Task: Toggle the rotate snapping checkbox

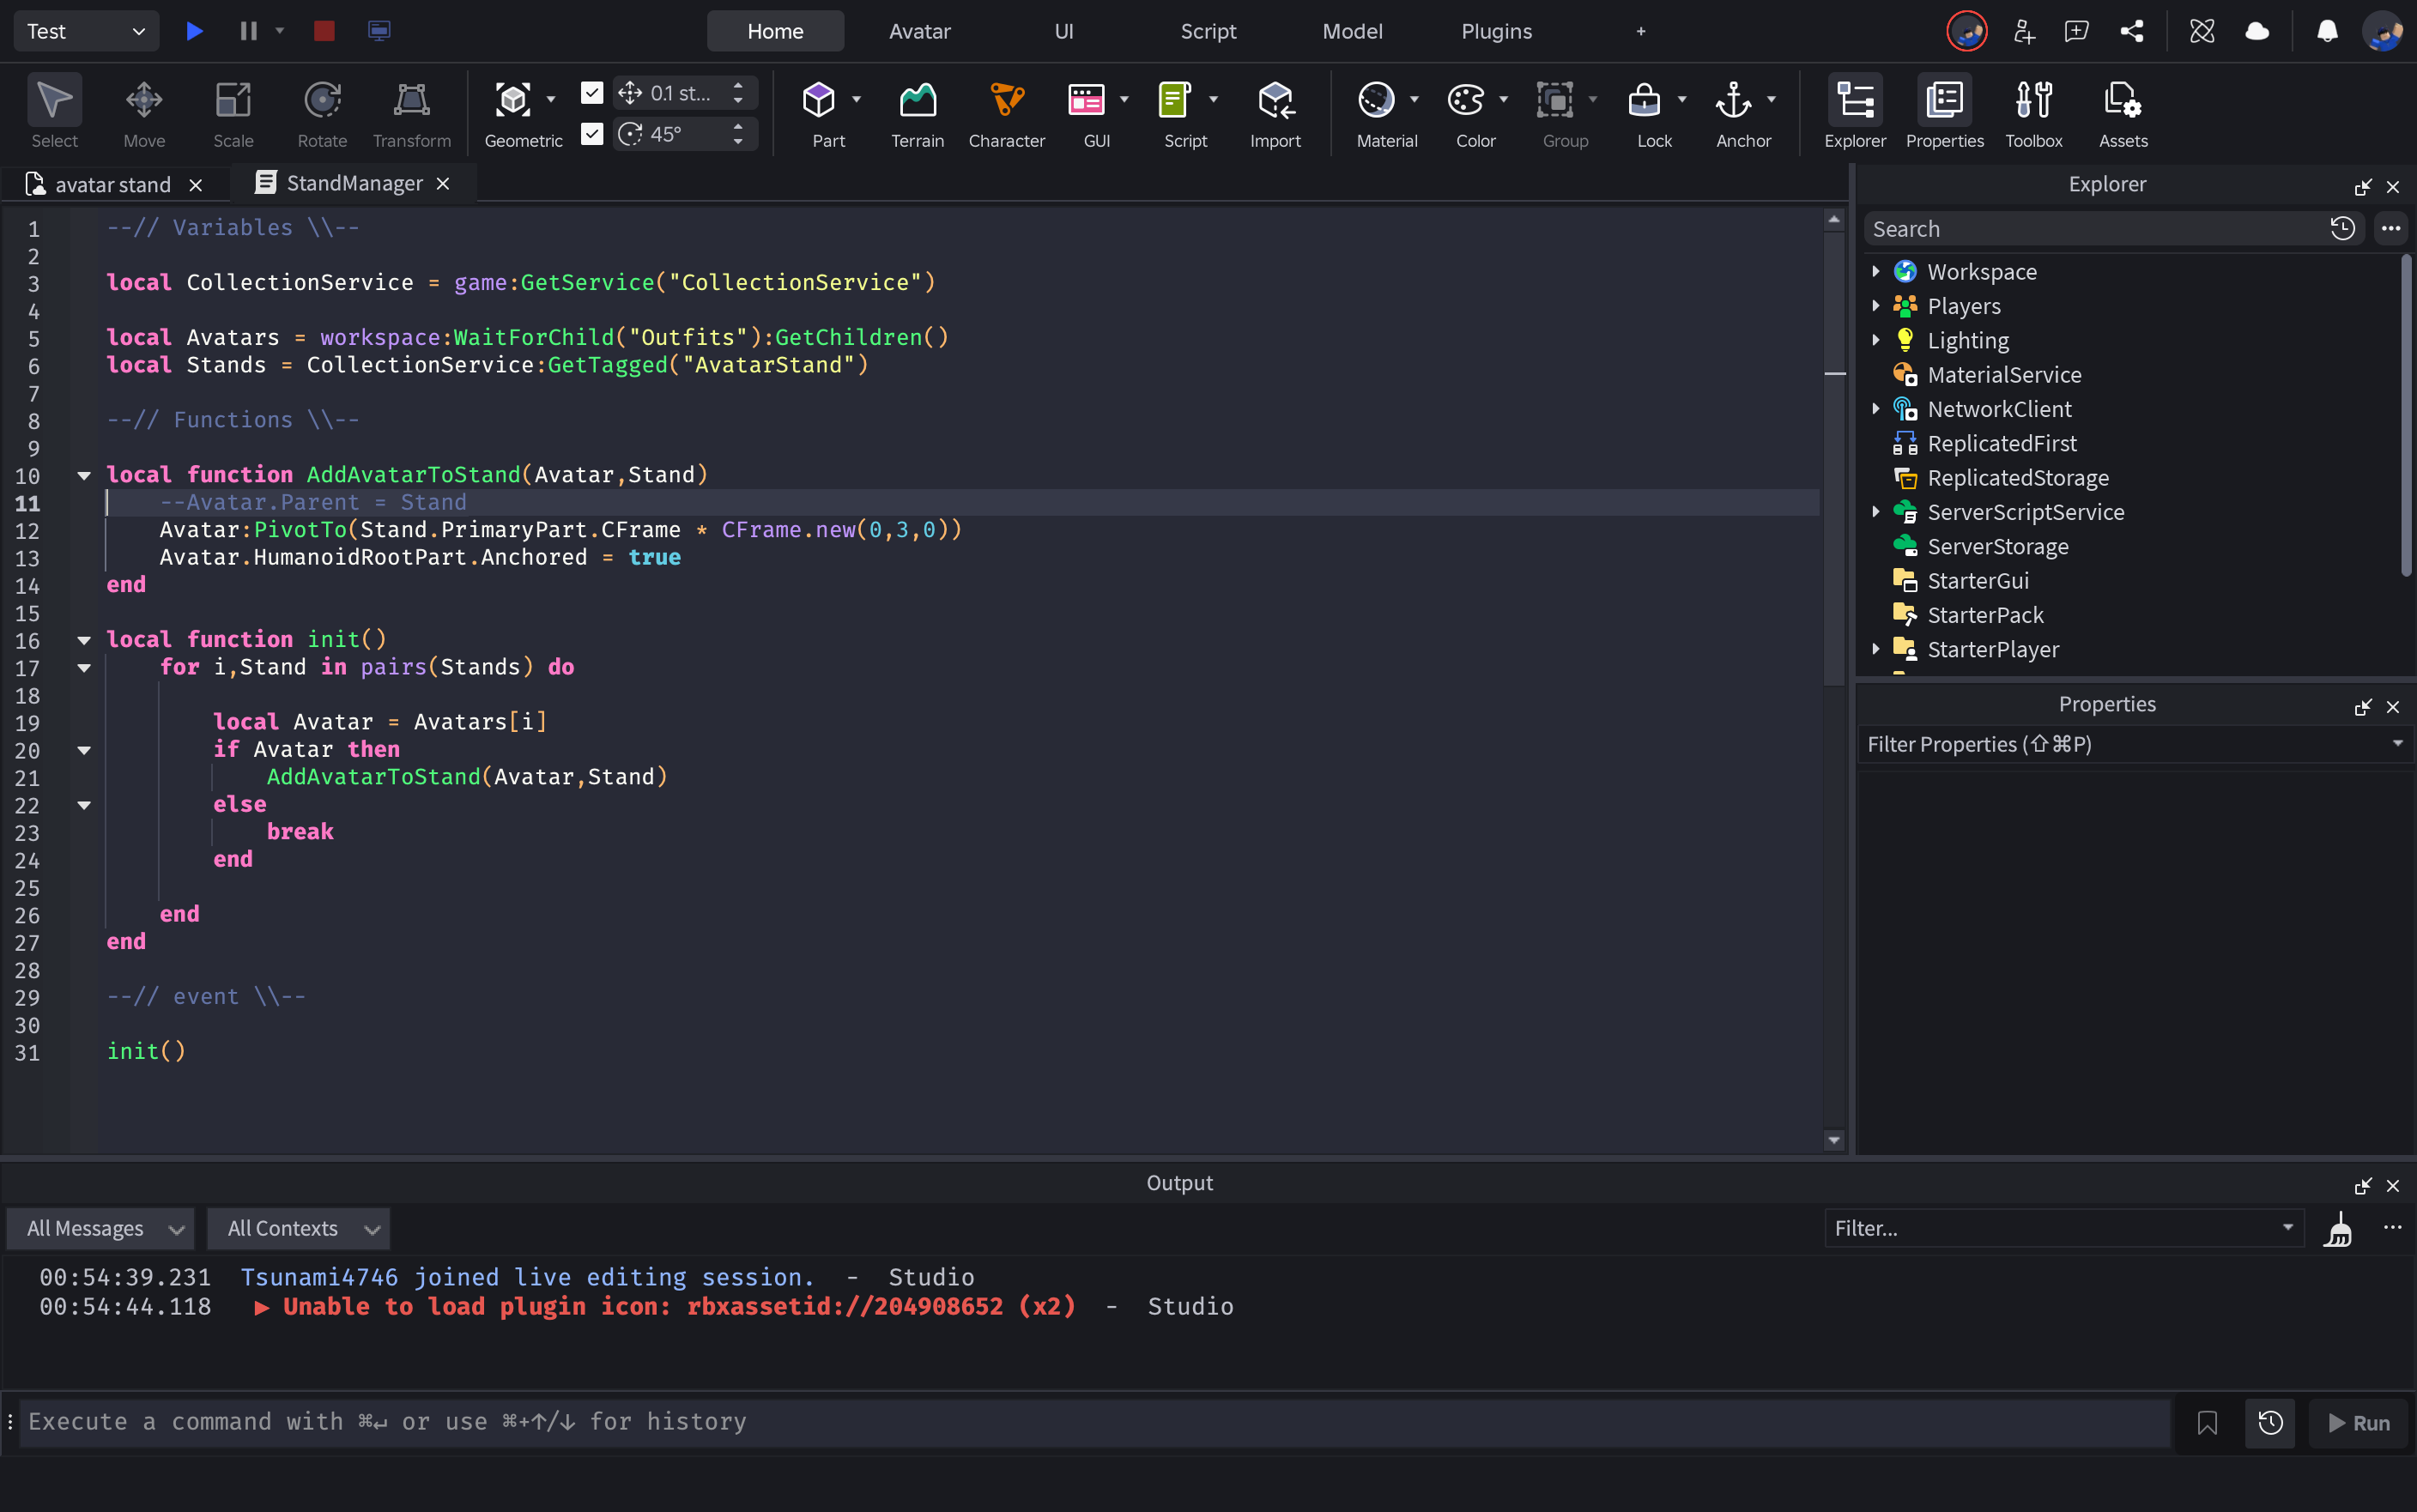Action: pos(592,134)
